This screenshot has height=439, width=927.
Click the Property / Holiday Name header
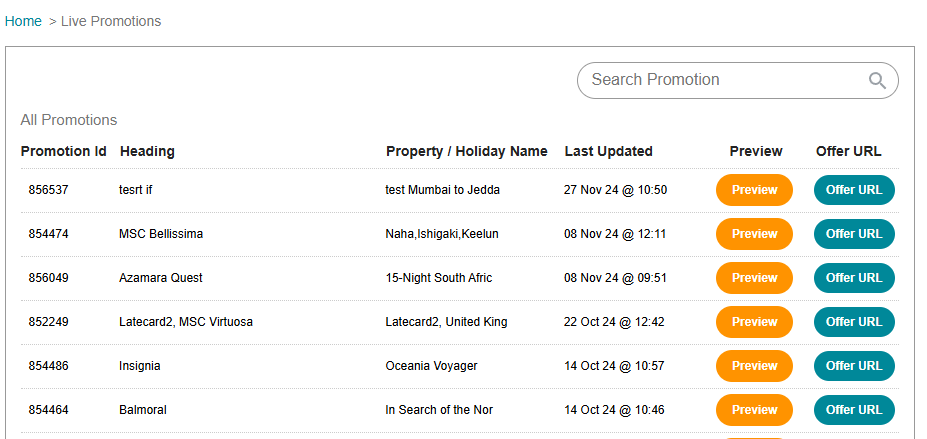pyautogui.click(x=466, y=152)
